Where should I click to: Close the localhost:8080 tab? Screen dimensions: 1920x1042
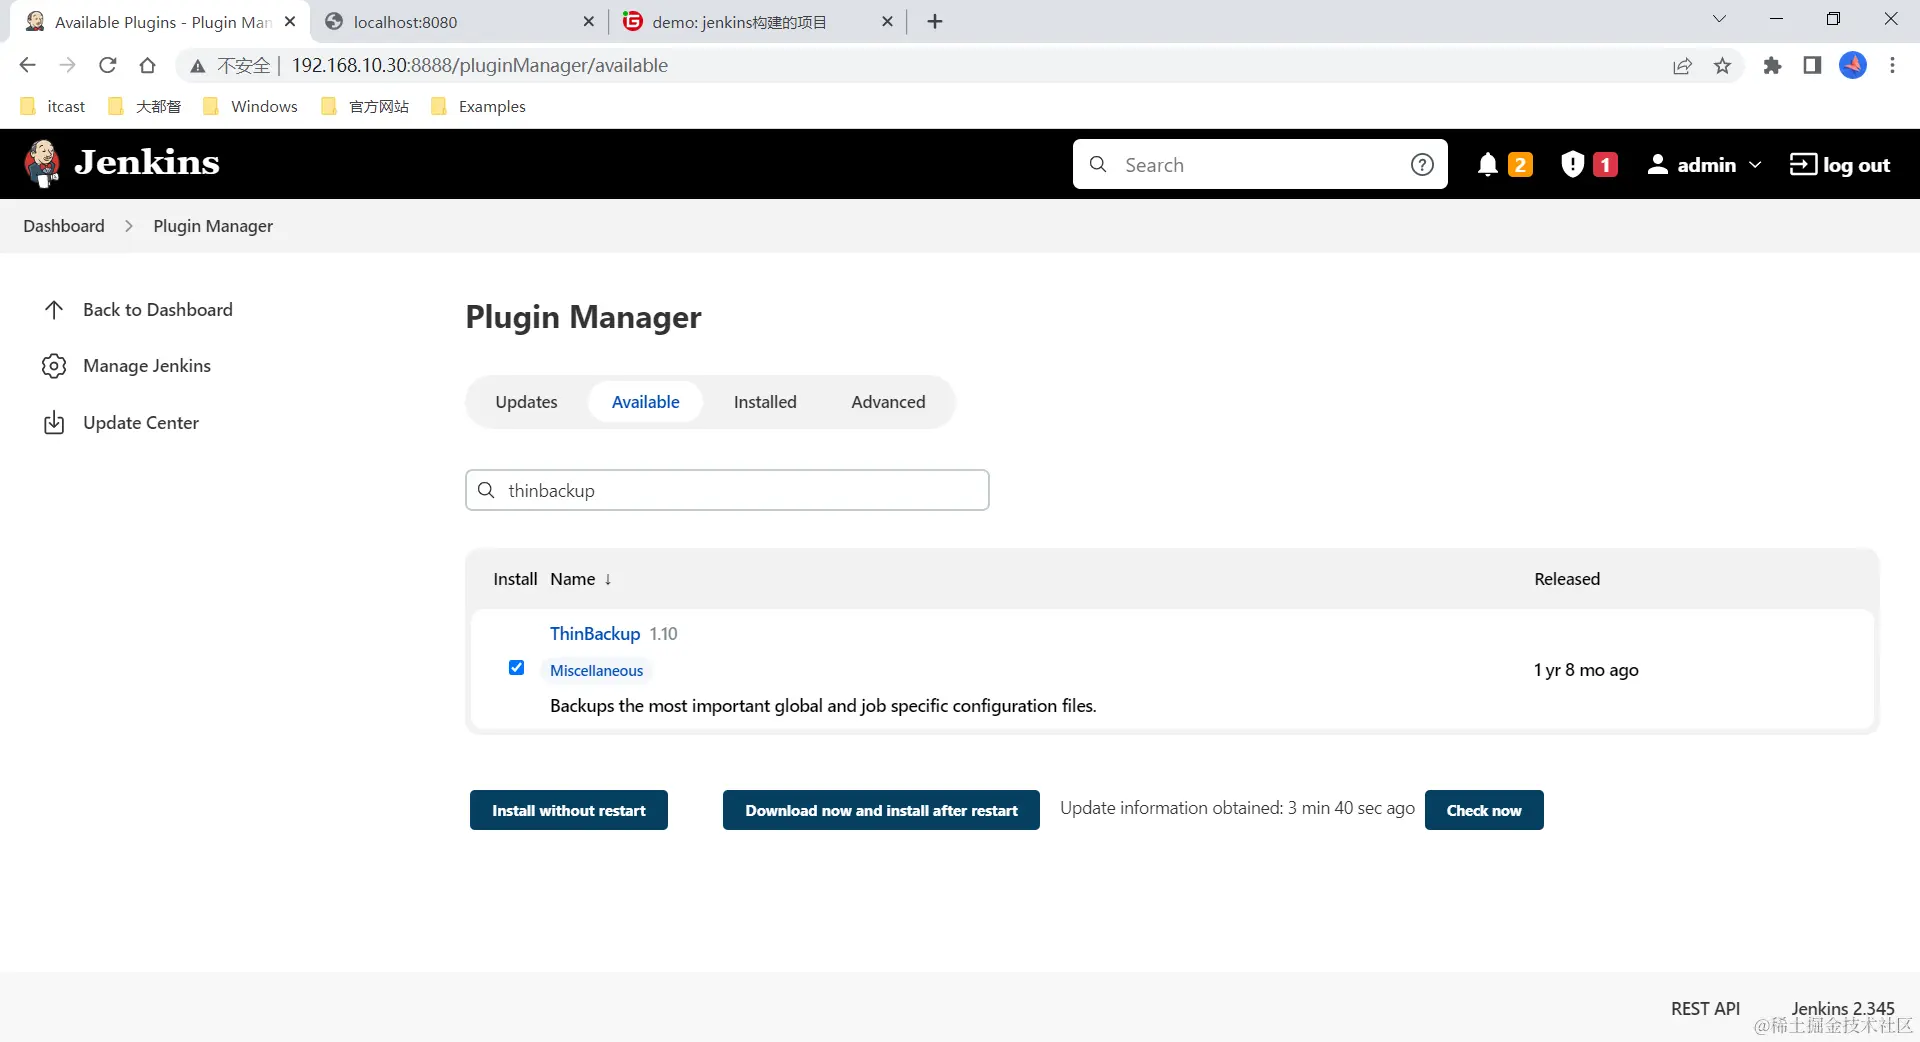point(589,22)
